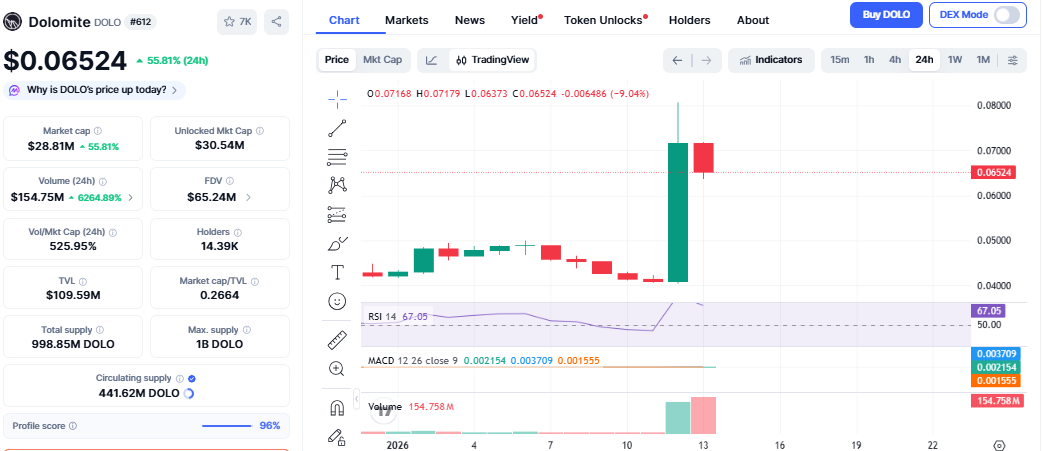The height and width of the screenshot is (451, 1042).
Task: Click the Max. supply info icon
Action: click(247, 329)
